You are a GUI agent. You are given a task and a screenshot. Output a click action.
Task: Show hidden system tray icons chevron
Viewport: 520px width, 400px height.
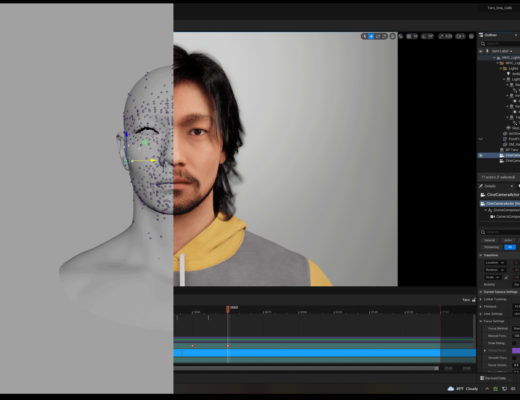pos(487,389)
